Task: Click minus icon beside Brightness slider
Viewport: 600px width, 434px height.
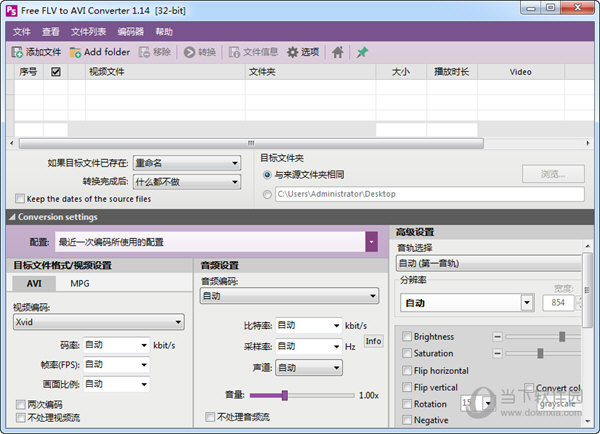Action: [x=497, y=337]
